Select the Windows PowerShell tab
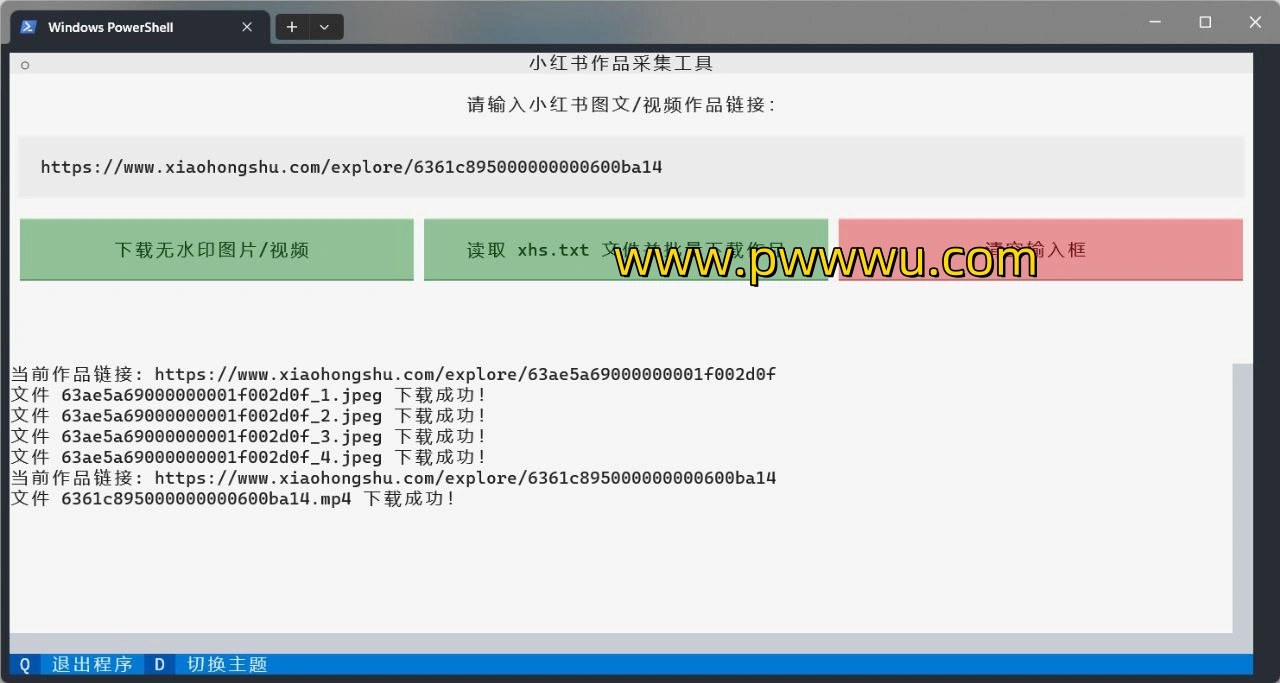Screen dimensions: 1280x683 click(x=140, y=27)
